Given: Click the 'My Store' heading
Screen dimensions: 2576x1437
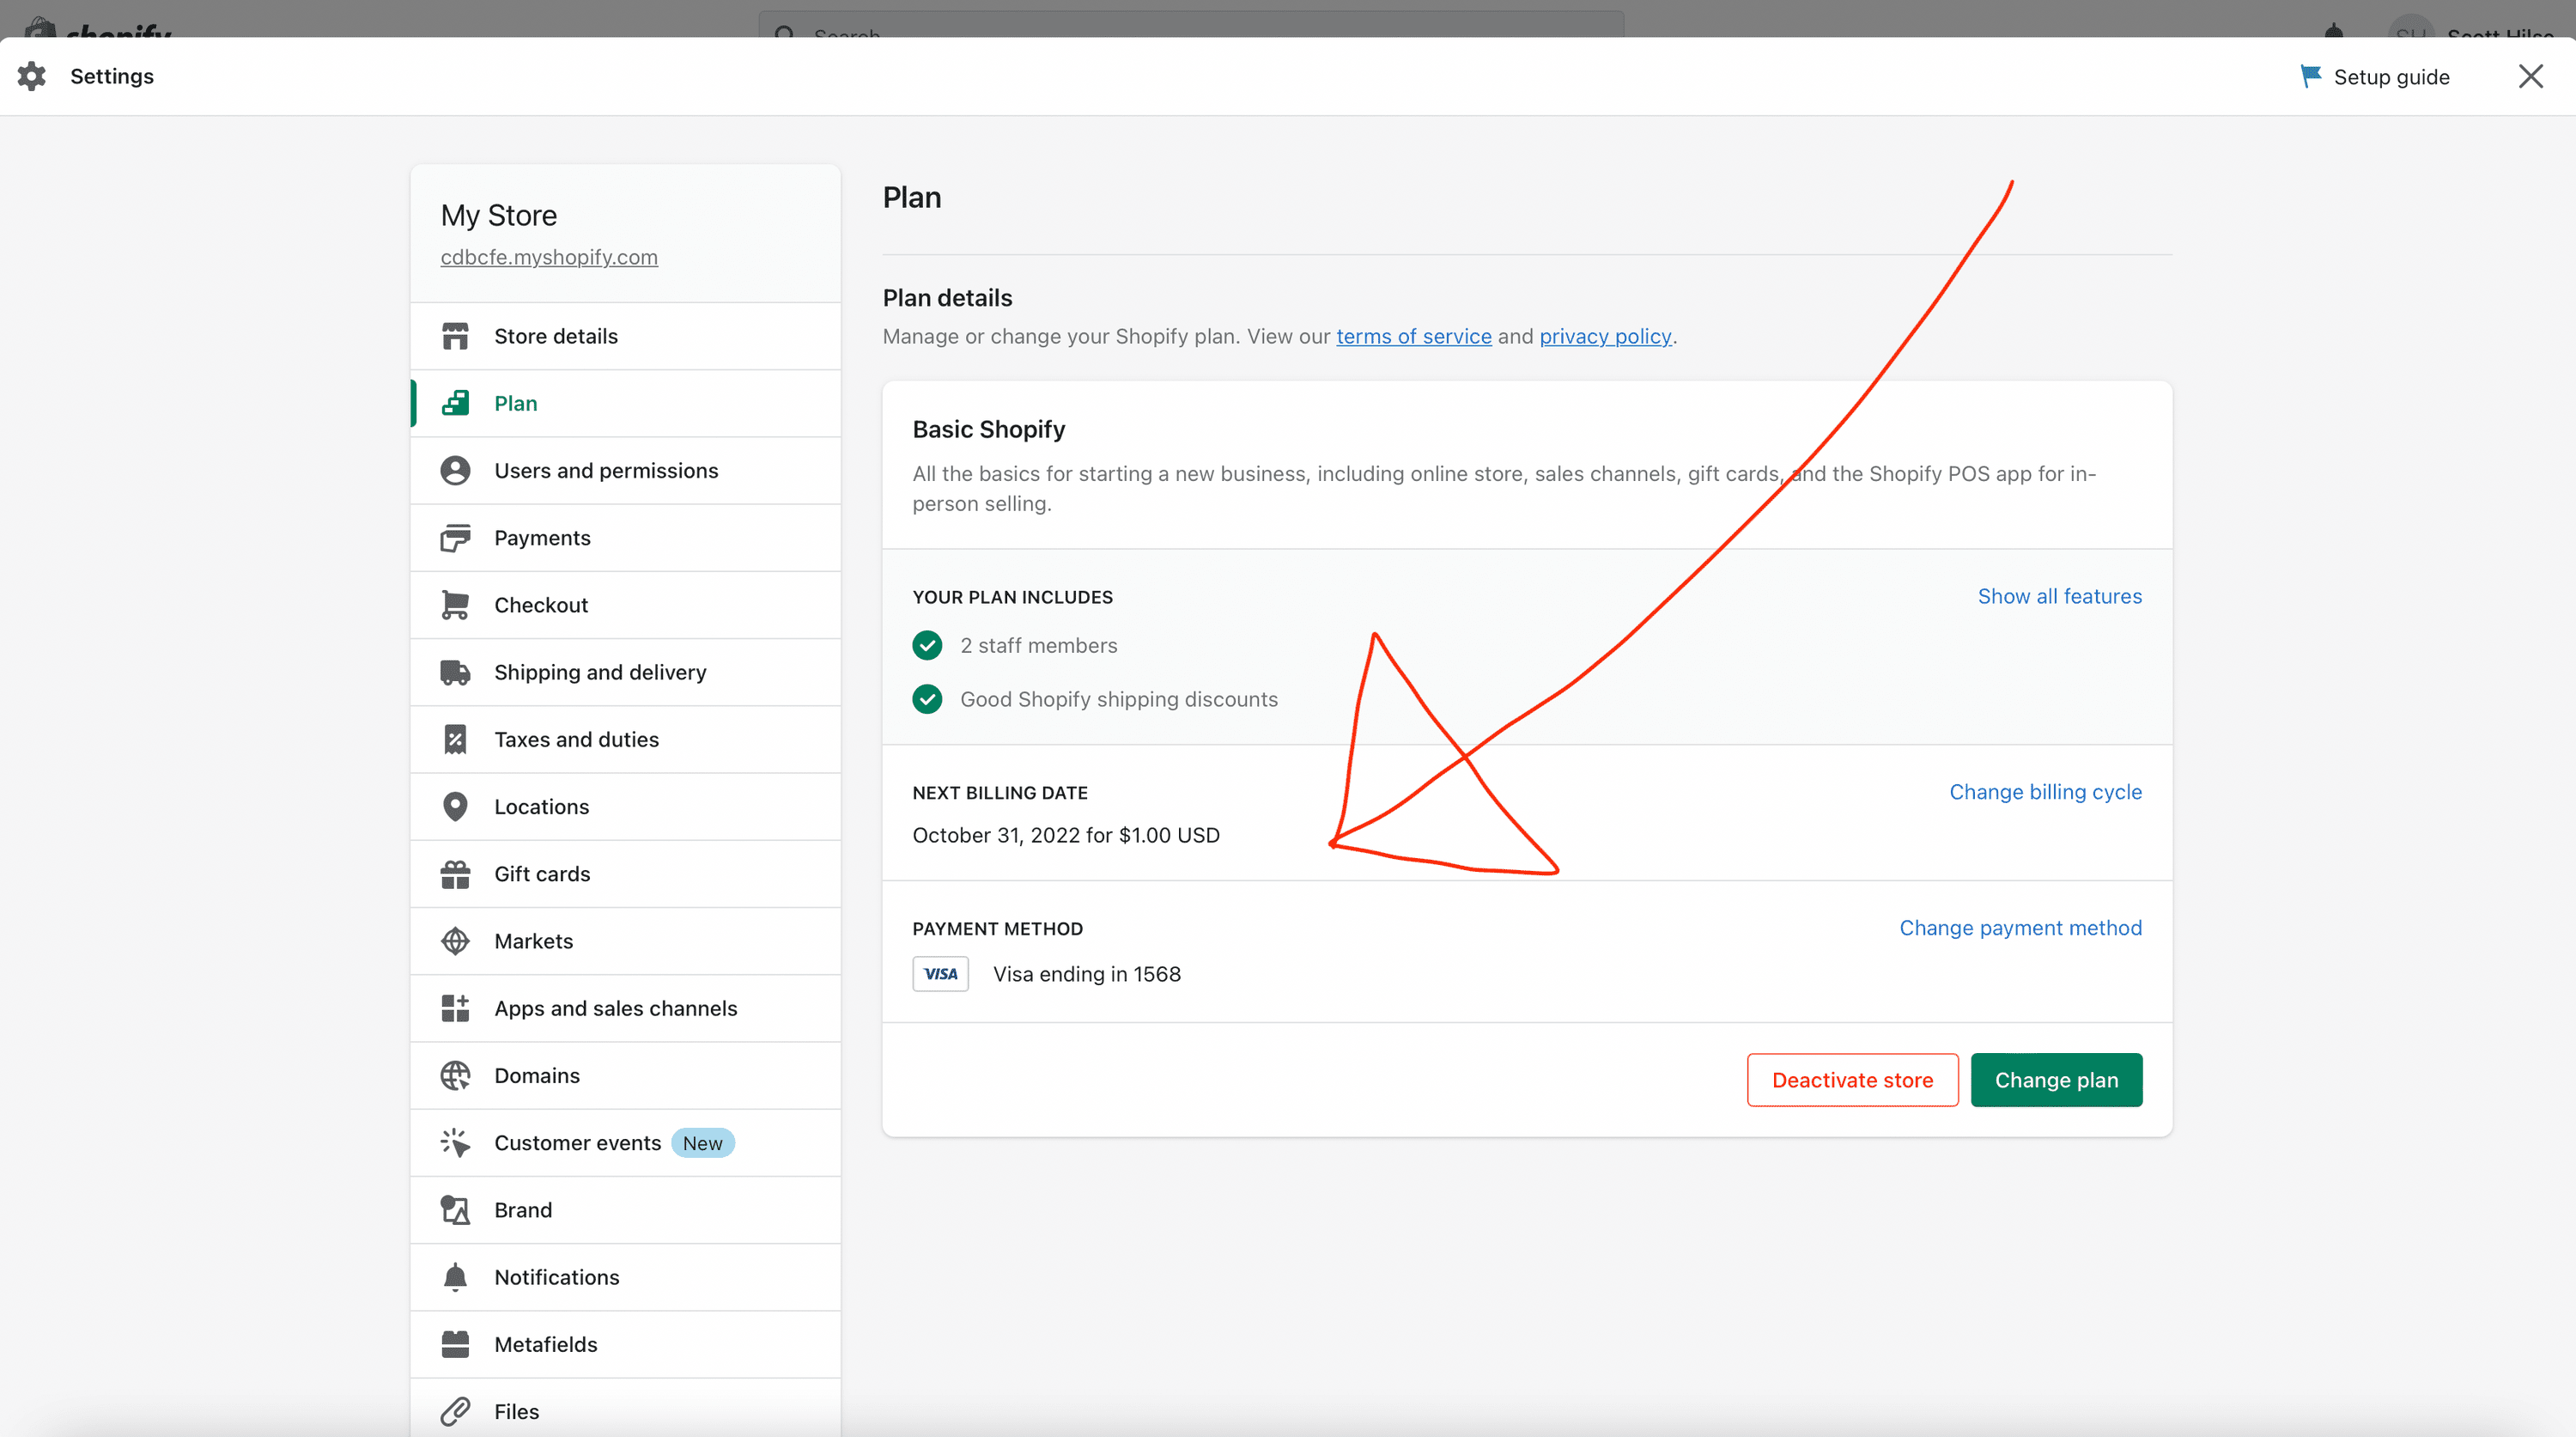Looking at the screenshot, I should (498, 215).
